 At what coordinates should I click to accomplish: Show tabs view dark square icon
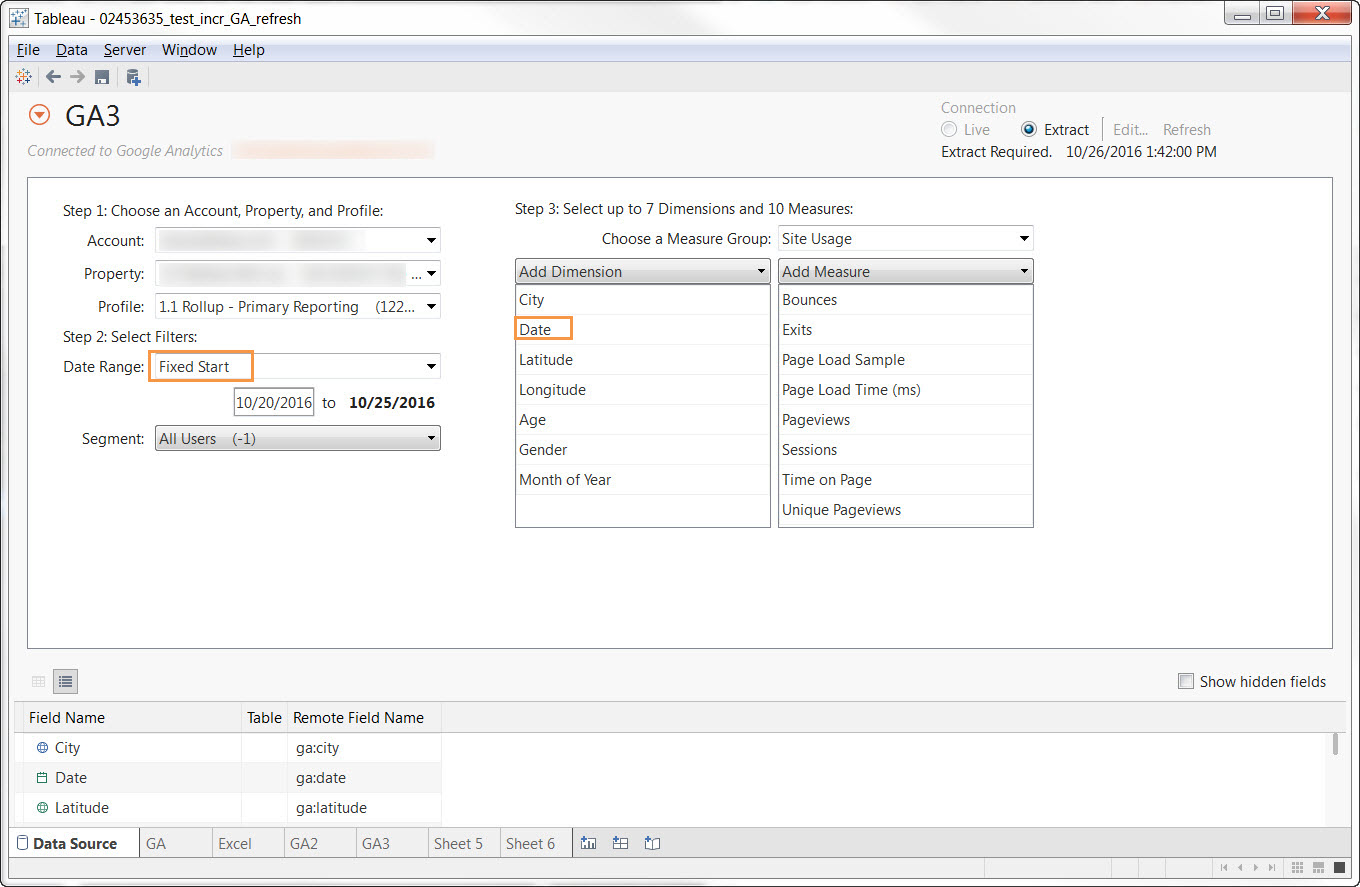point(1340,867)
